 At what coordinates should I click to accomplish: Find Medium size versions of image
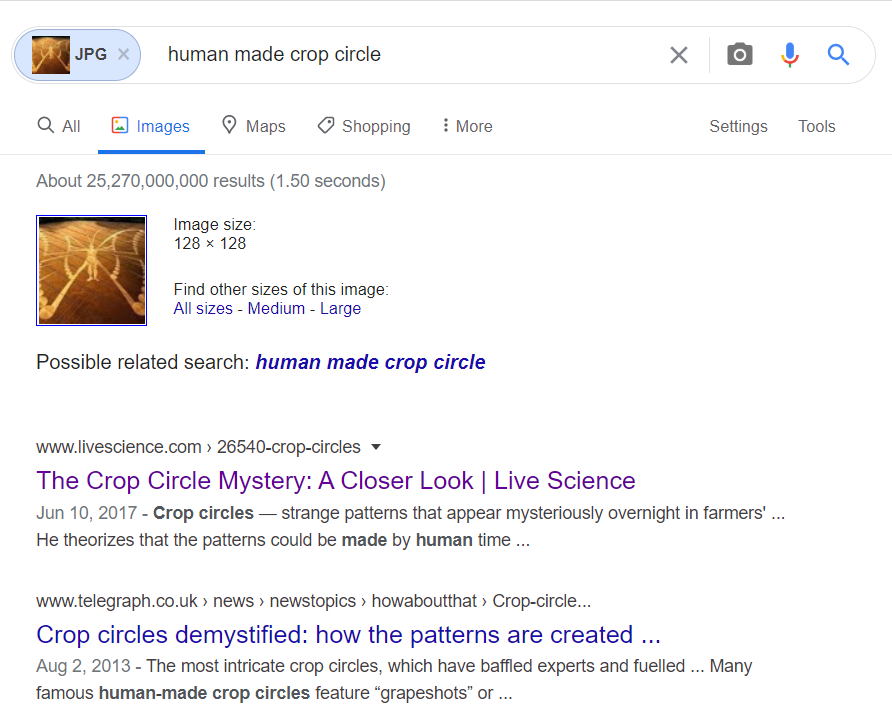(276, 308)
